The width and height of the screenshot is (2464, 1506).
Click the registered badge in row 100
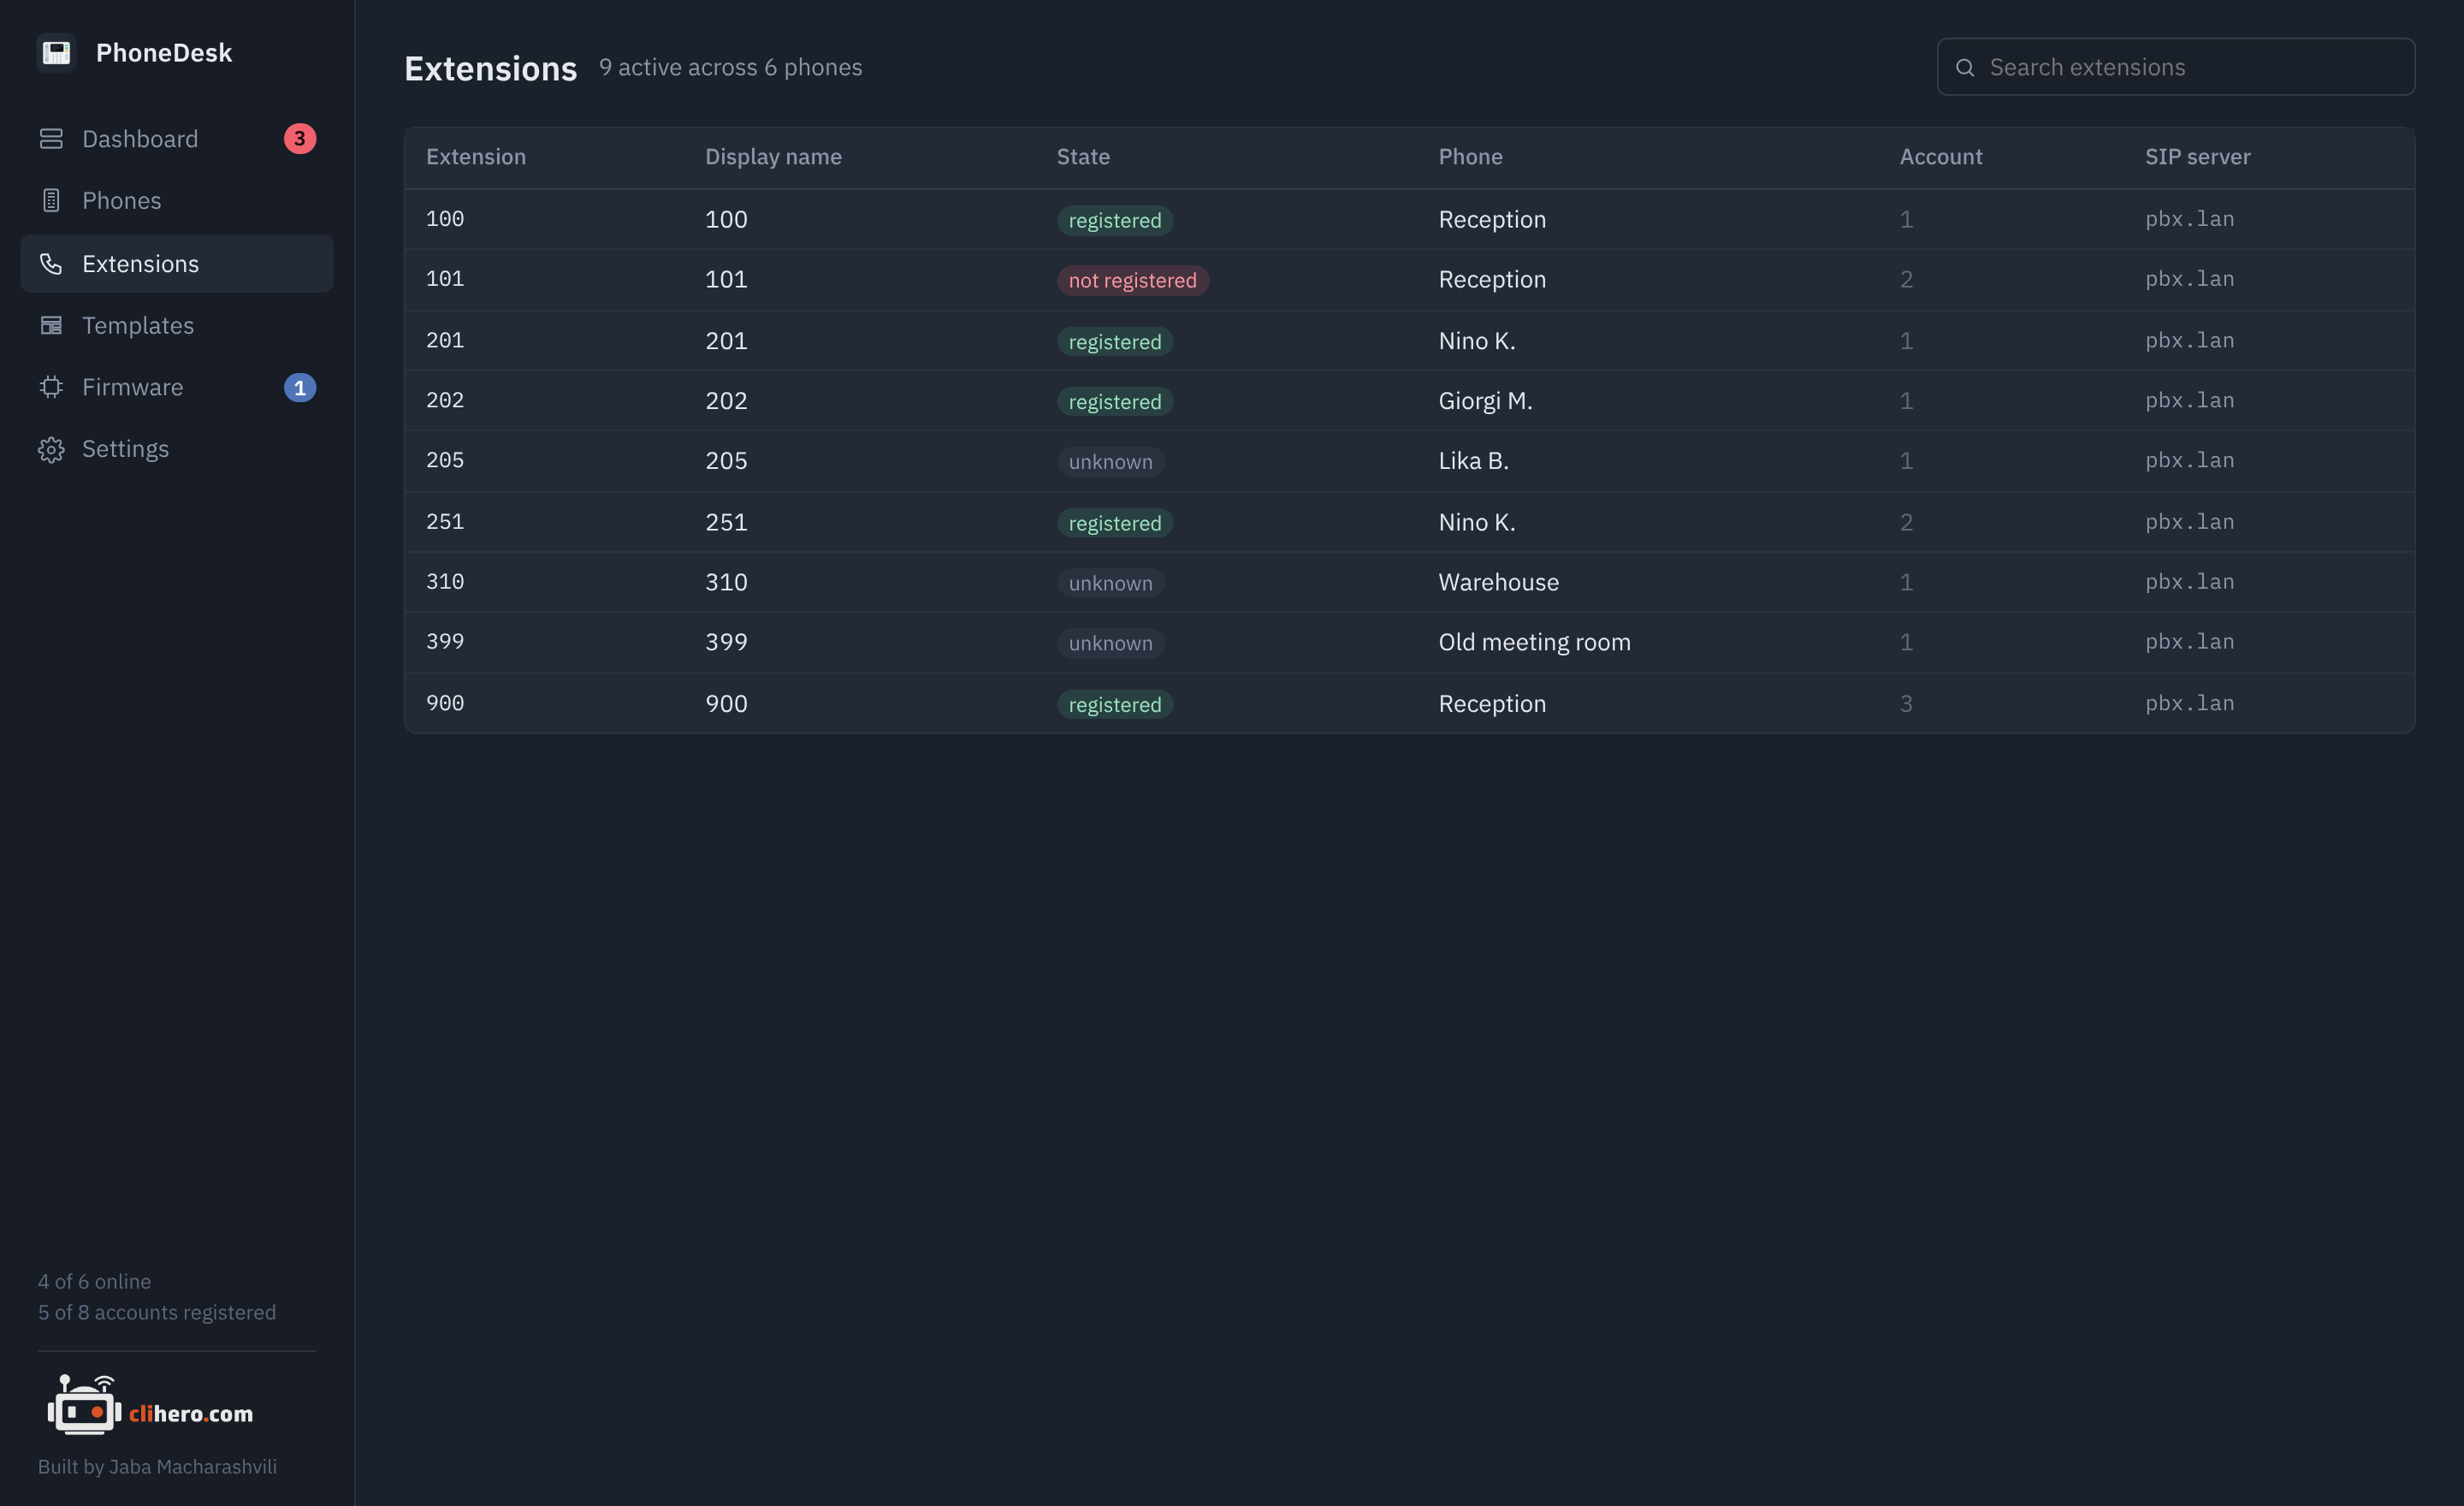coord(1115,220)
